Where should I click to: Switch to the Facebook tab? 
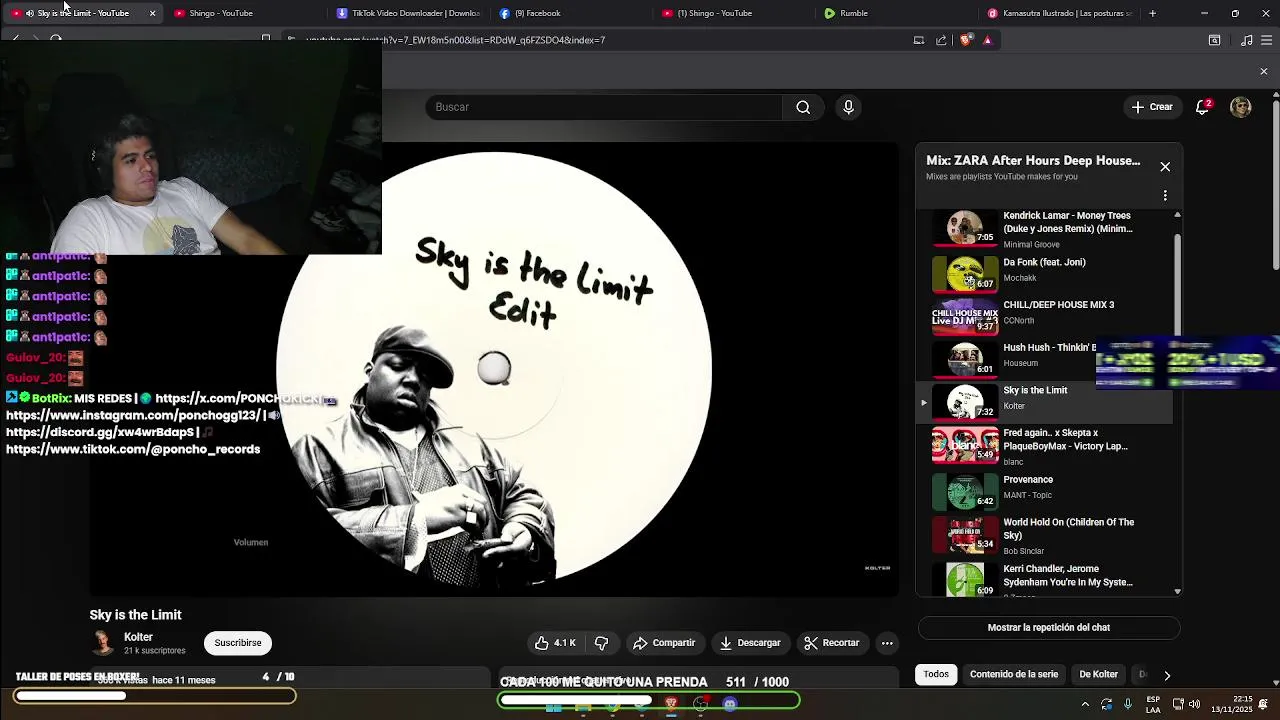click(x=572, y=13)
